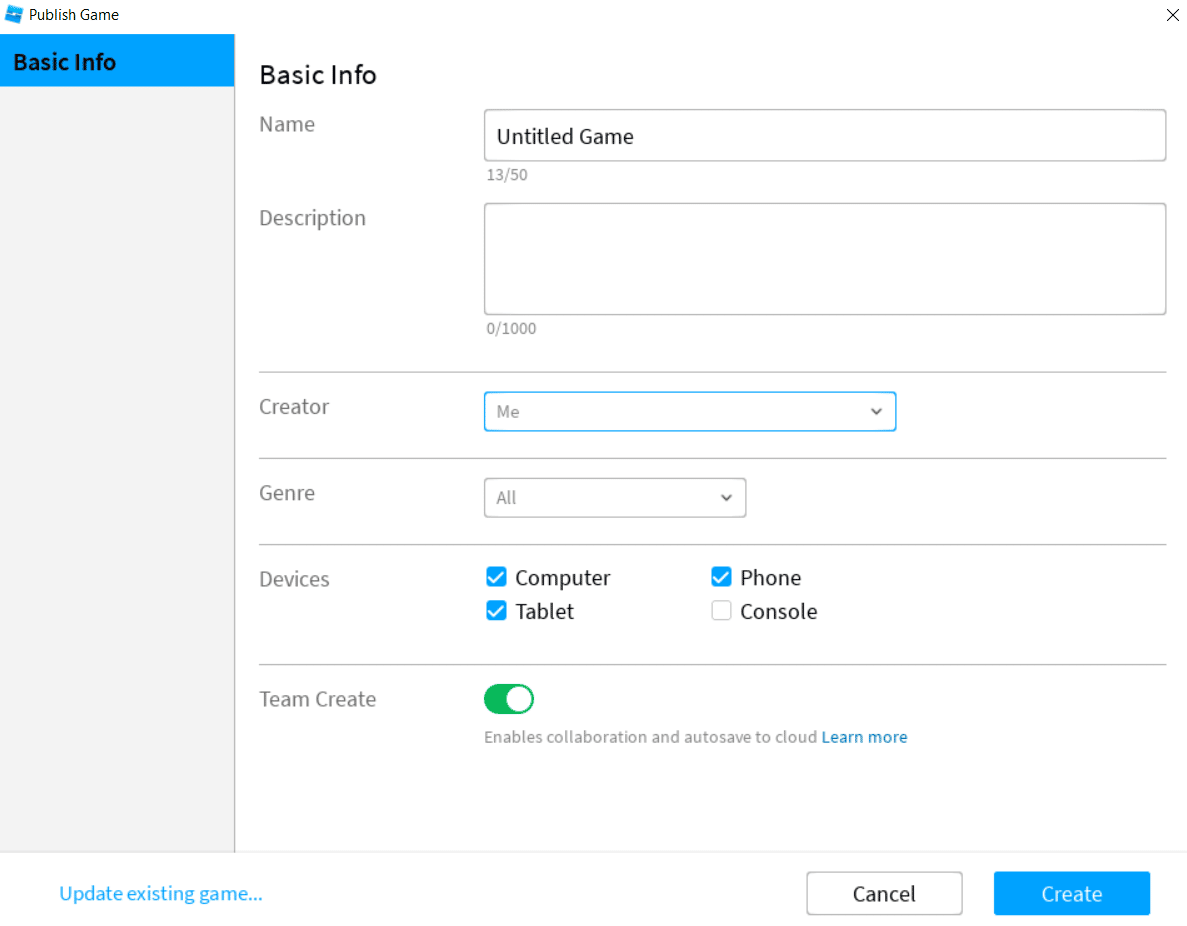Select the Basic Info sidebar tab
Image resolution: width=1187 pixels, height=926 pixels.
117,61
